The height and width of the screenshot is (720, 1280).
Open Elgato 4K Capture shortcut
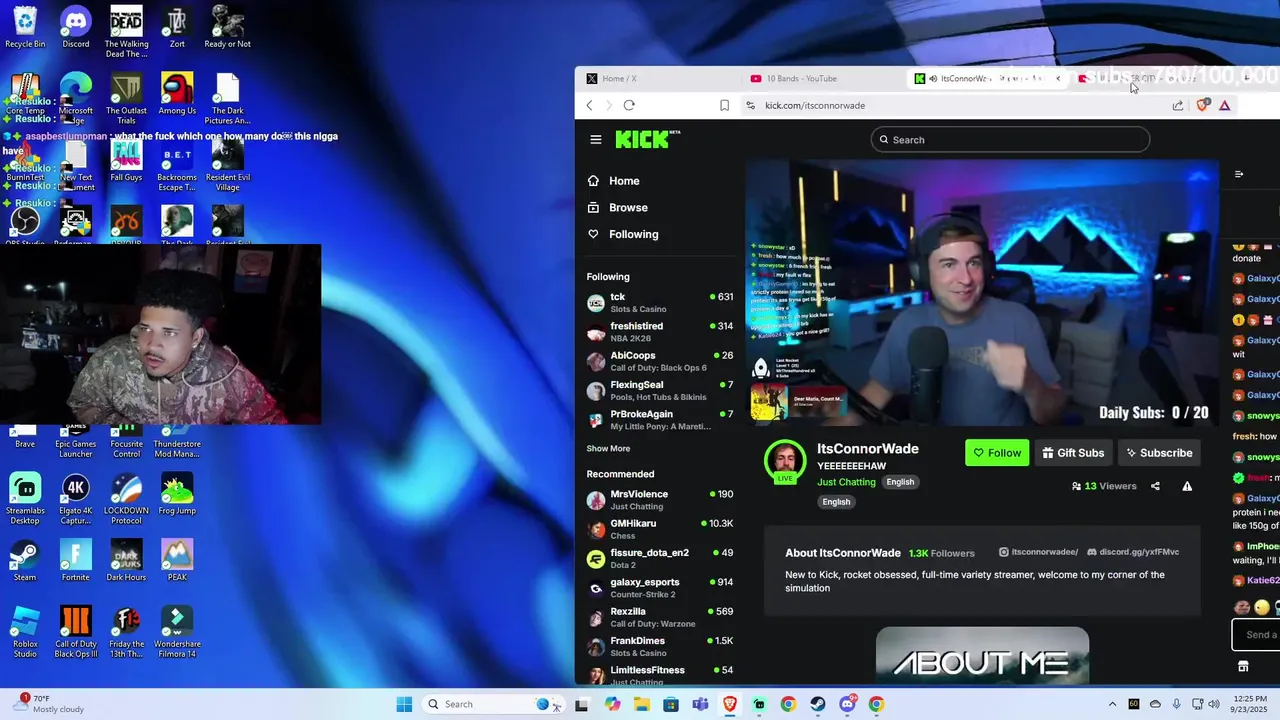[76, 498]
